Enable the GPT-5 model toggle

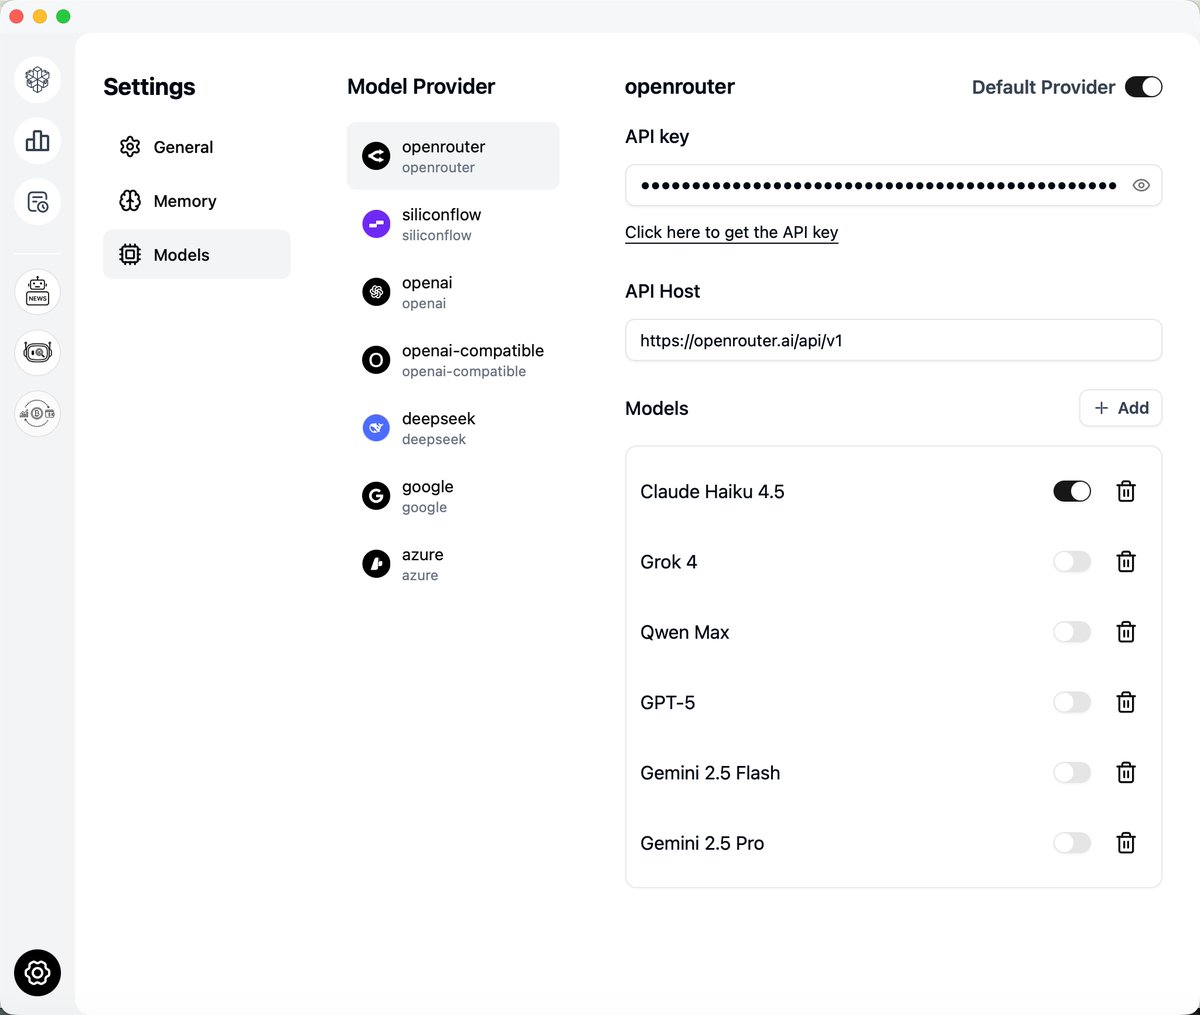point(1072,702)
